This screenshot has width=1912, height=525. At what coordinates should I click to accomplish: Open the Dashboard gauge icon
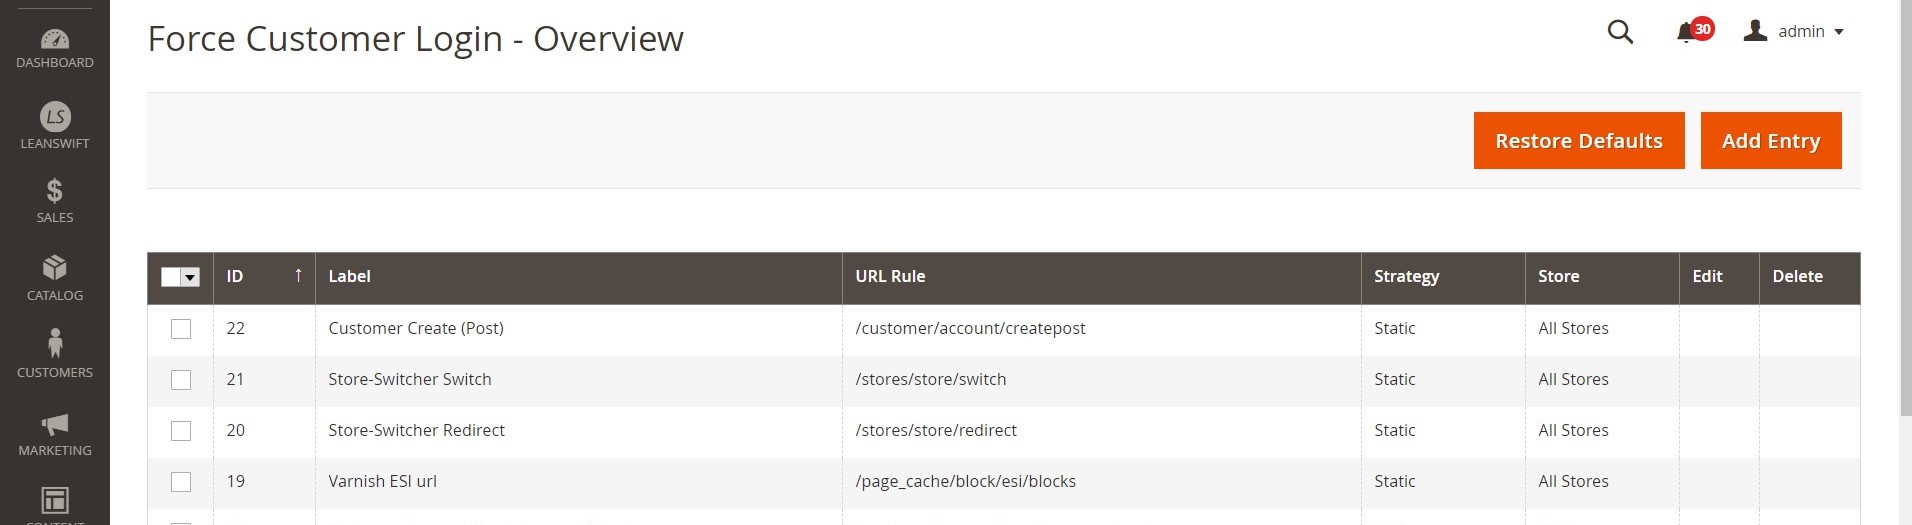(x=55, y=40)
